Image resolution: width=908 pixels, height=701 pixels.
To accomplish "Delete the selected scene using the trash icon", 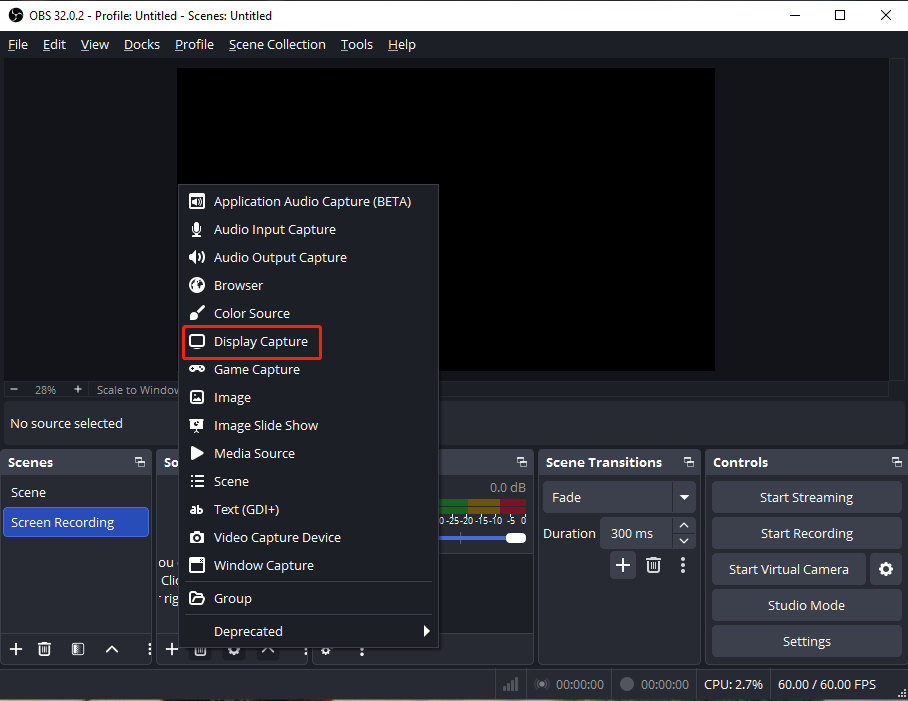I will [44, 649].
